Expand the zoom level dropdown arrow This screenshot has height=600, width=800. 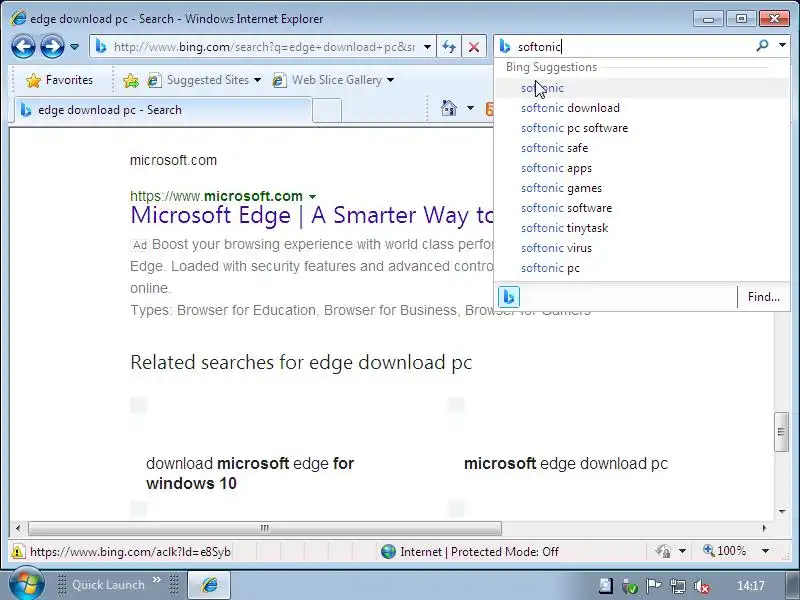[765, 551]
